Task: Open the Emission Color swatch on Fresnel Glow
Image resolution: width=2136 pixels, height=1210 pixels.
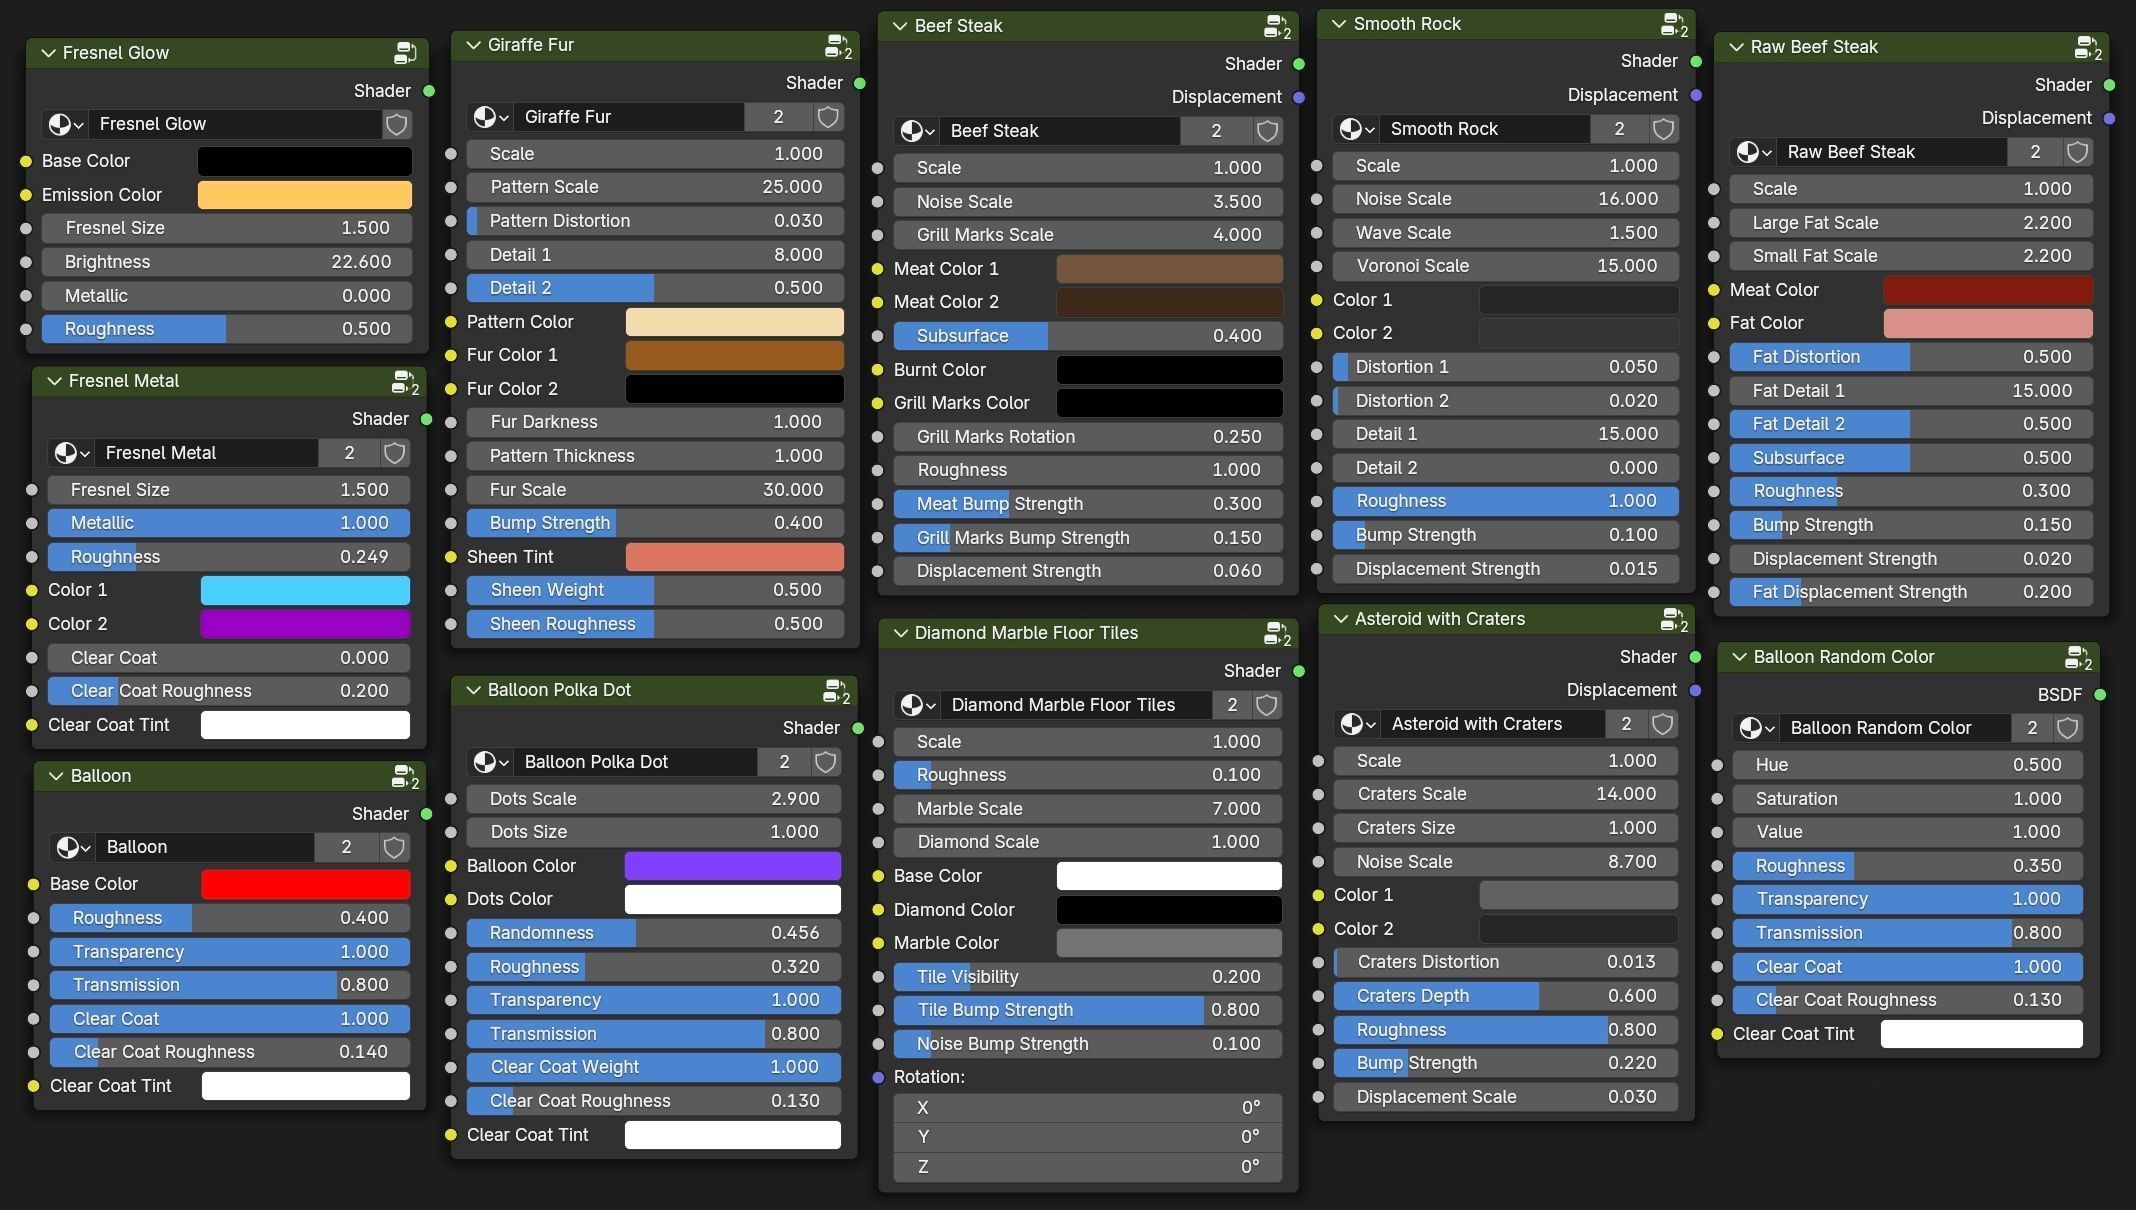Action: point(304,195)
